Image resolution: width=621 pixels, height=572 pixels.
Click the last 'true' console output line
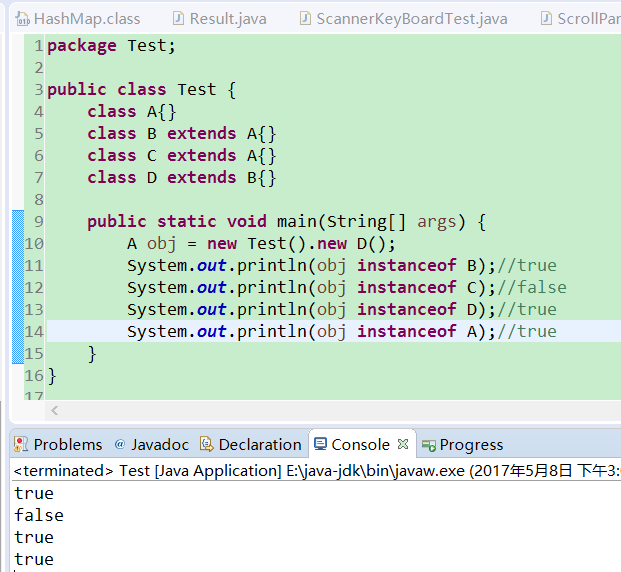pos(34,559)
